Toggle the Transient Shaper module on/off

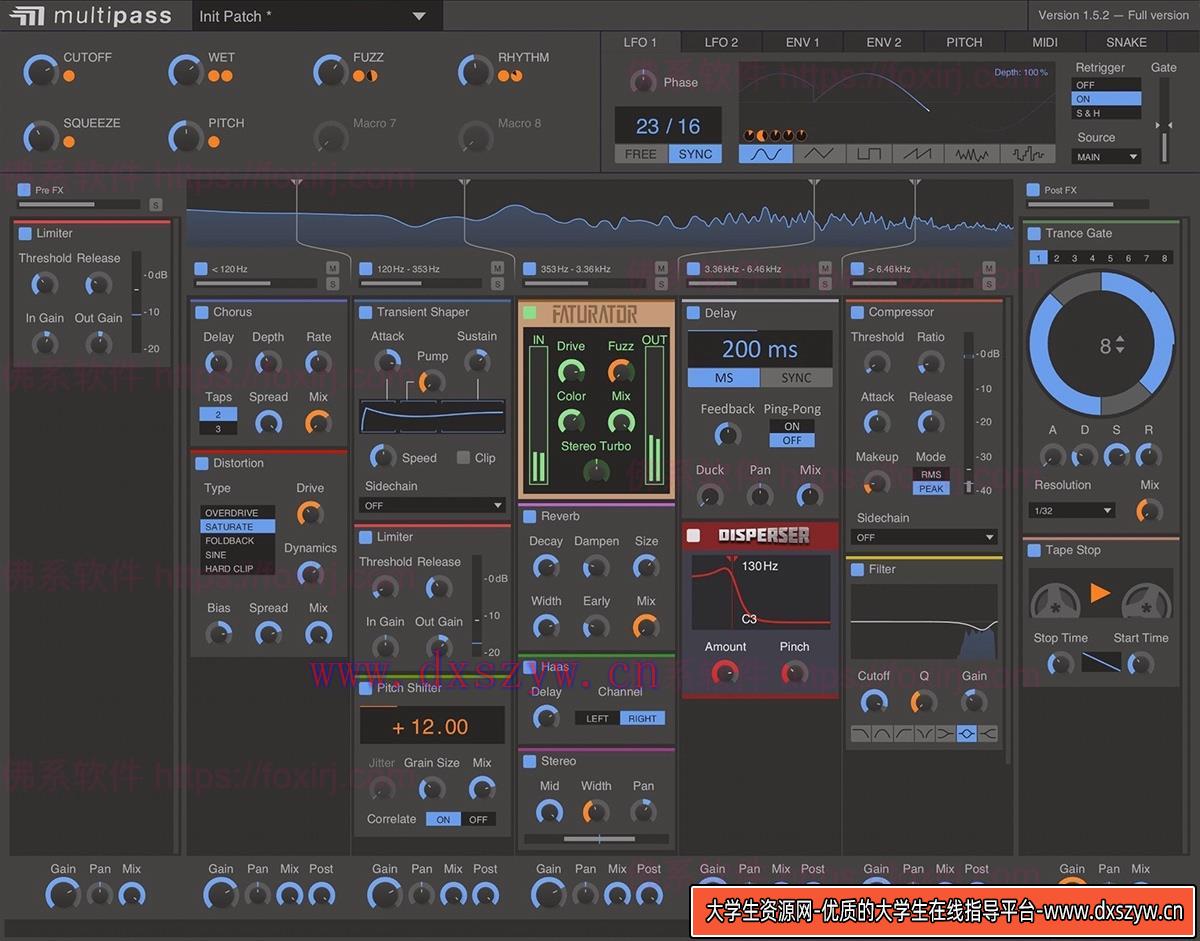pos(366,312)
